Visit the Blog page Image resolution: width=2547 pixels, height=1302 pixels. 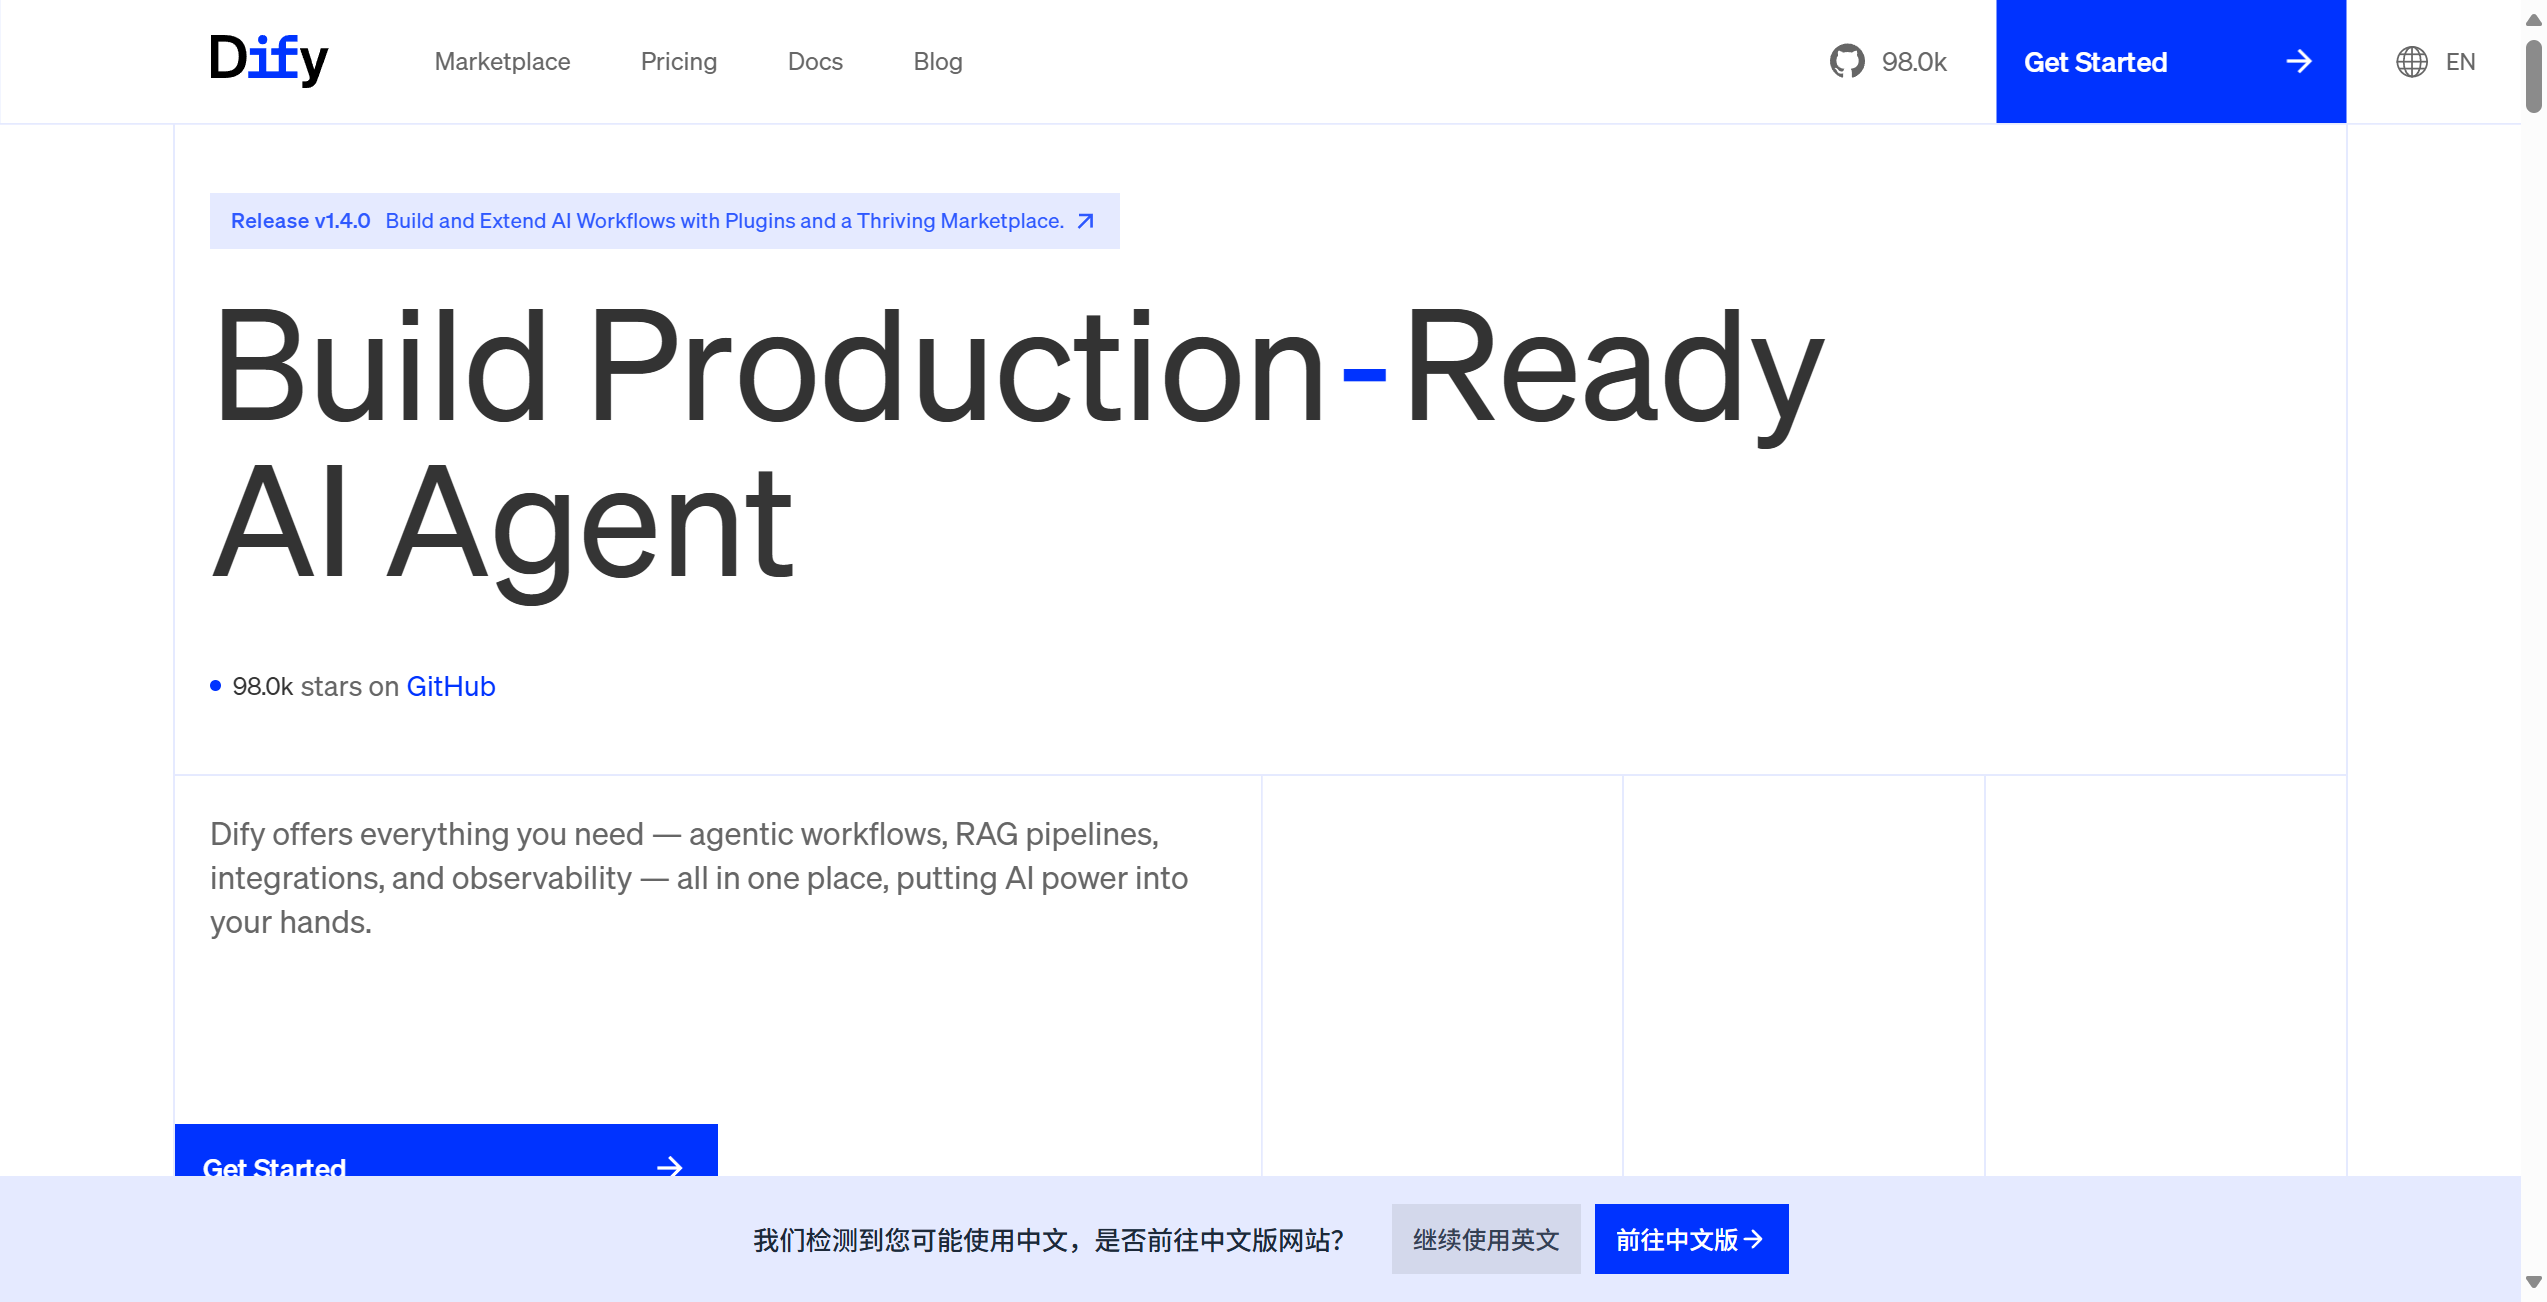coord(937,62)
